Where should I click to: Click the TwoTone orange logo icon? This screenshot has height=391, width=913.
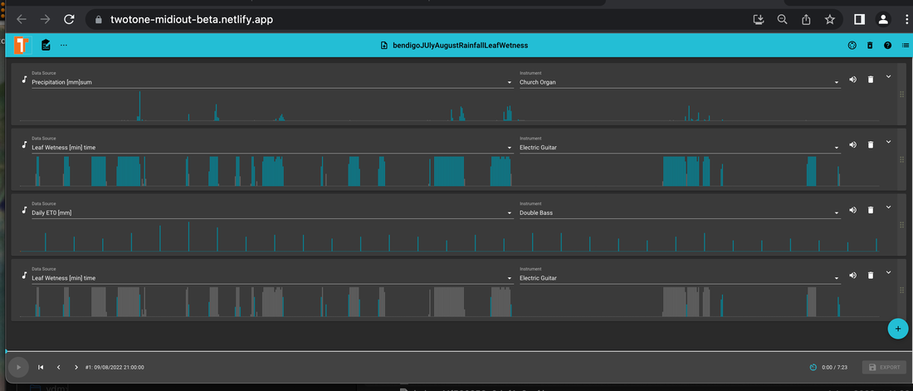22,45
